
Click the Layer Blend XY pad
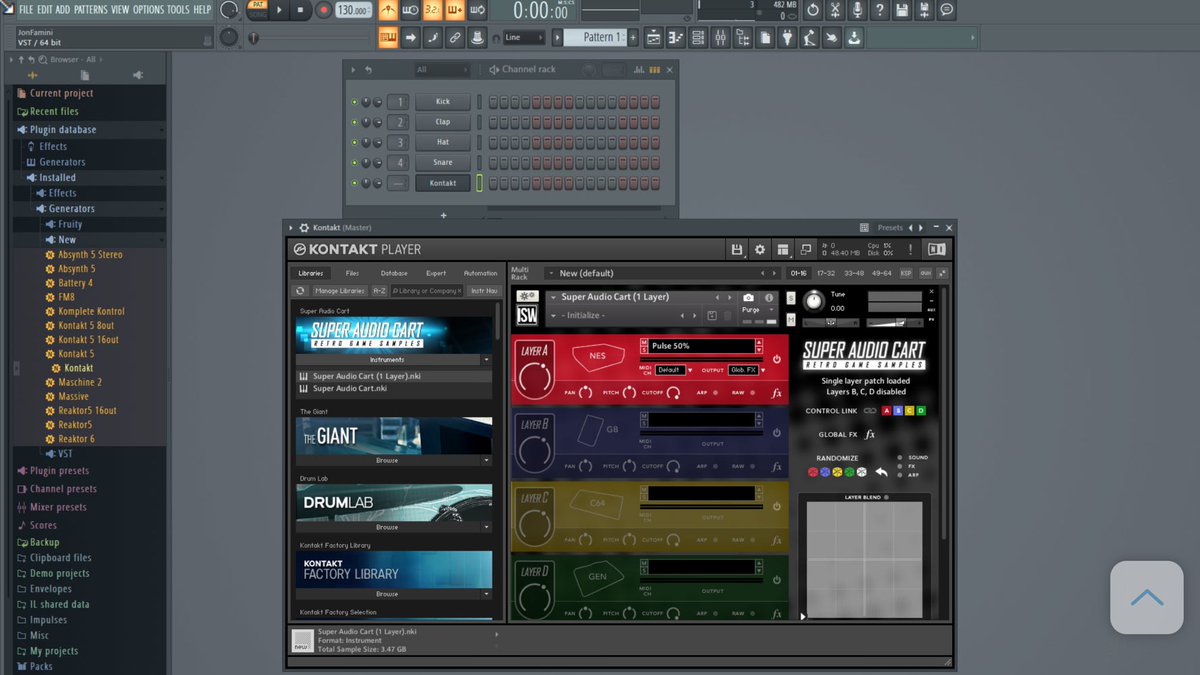click(864, 560)
